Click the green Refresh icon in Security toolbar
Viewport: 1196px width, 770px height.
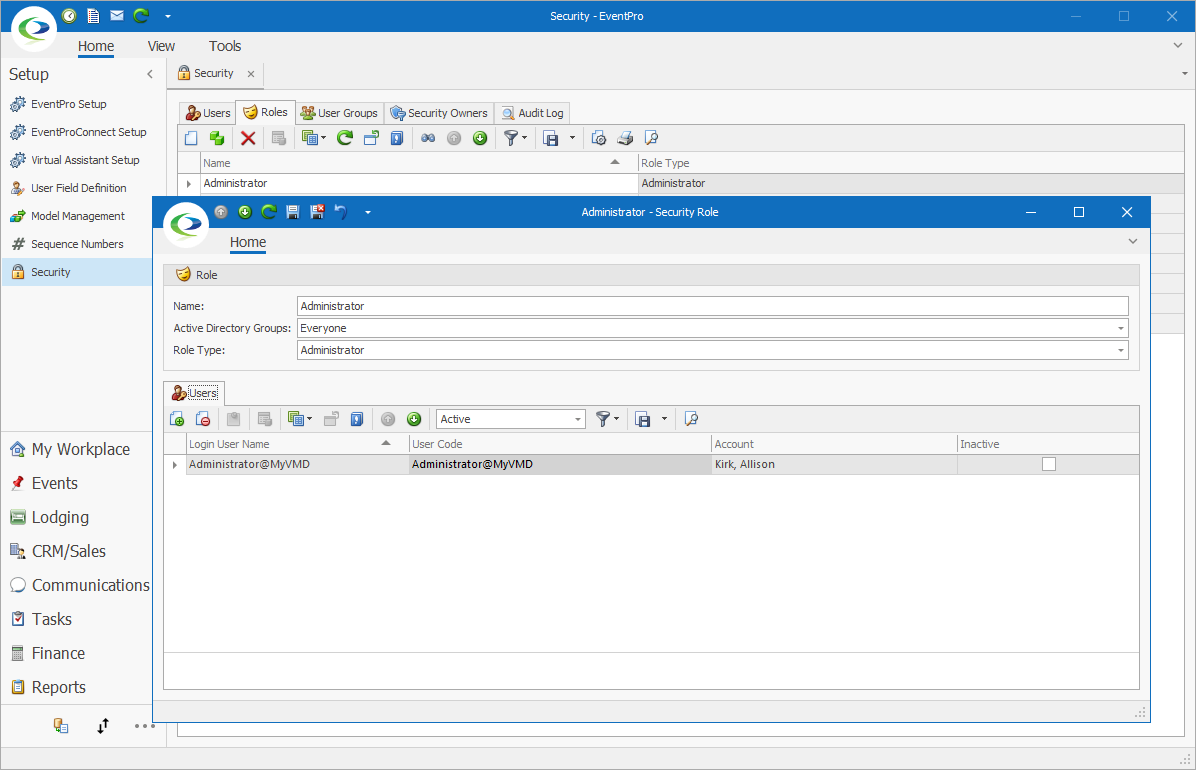(x=345, y=138)
